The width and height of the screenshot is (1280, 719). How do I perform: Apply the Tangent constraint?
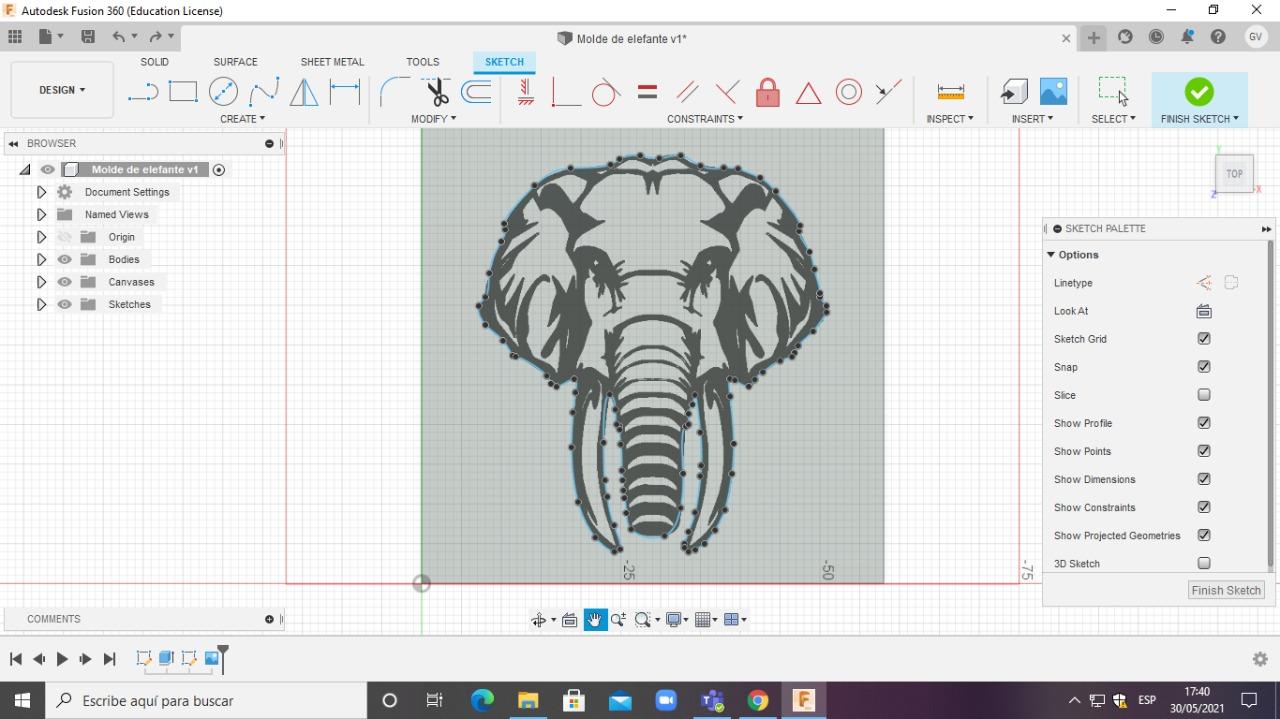[606, 92]
